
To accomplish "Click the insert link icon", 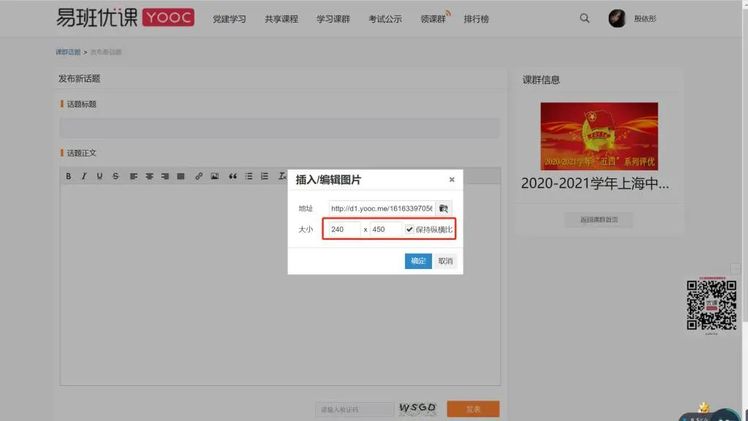I will (199, 176).
